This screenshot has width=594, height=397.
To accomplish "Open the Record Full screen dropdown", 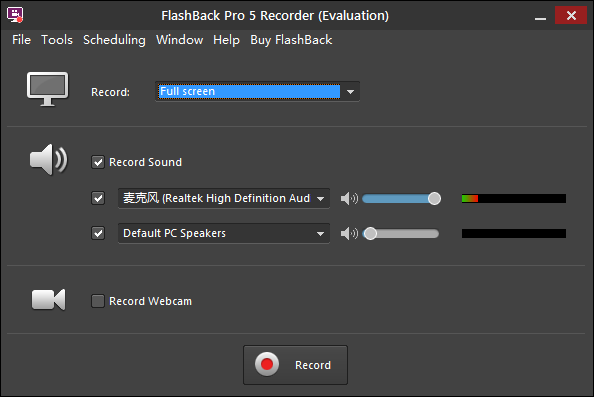I will click(257, 92).
